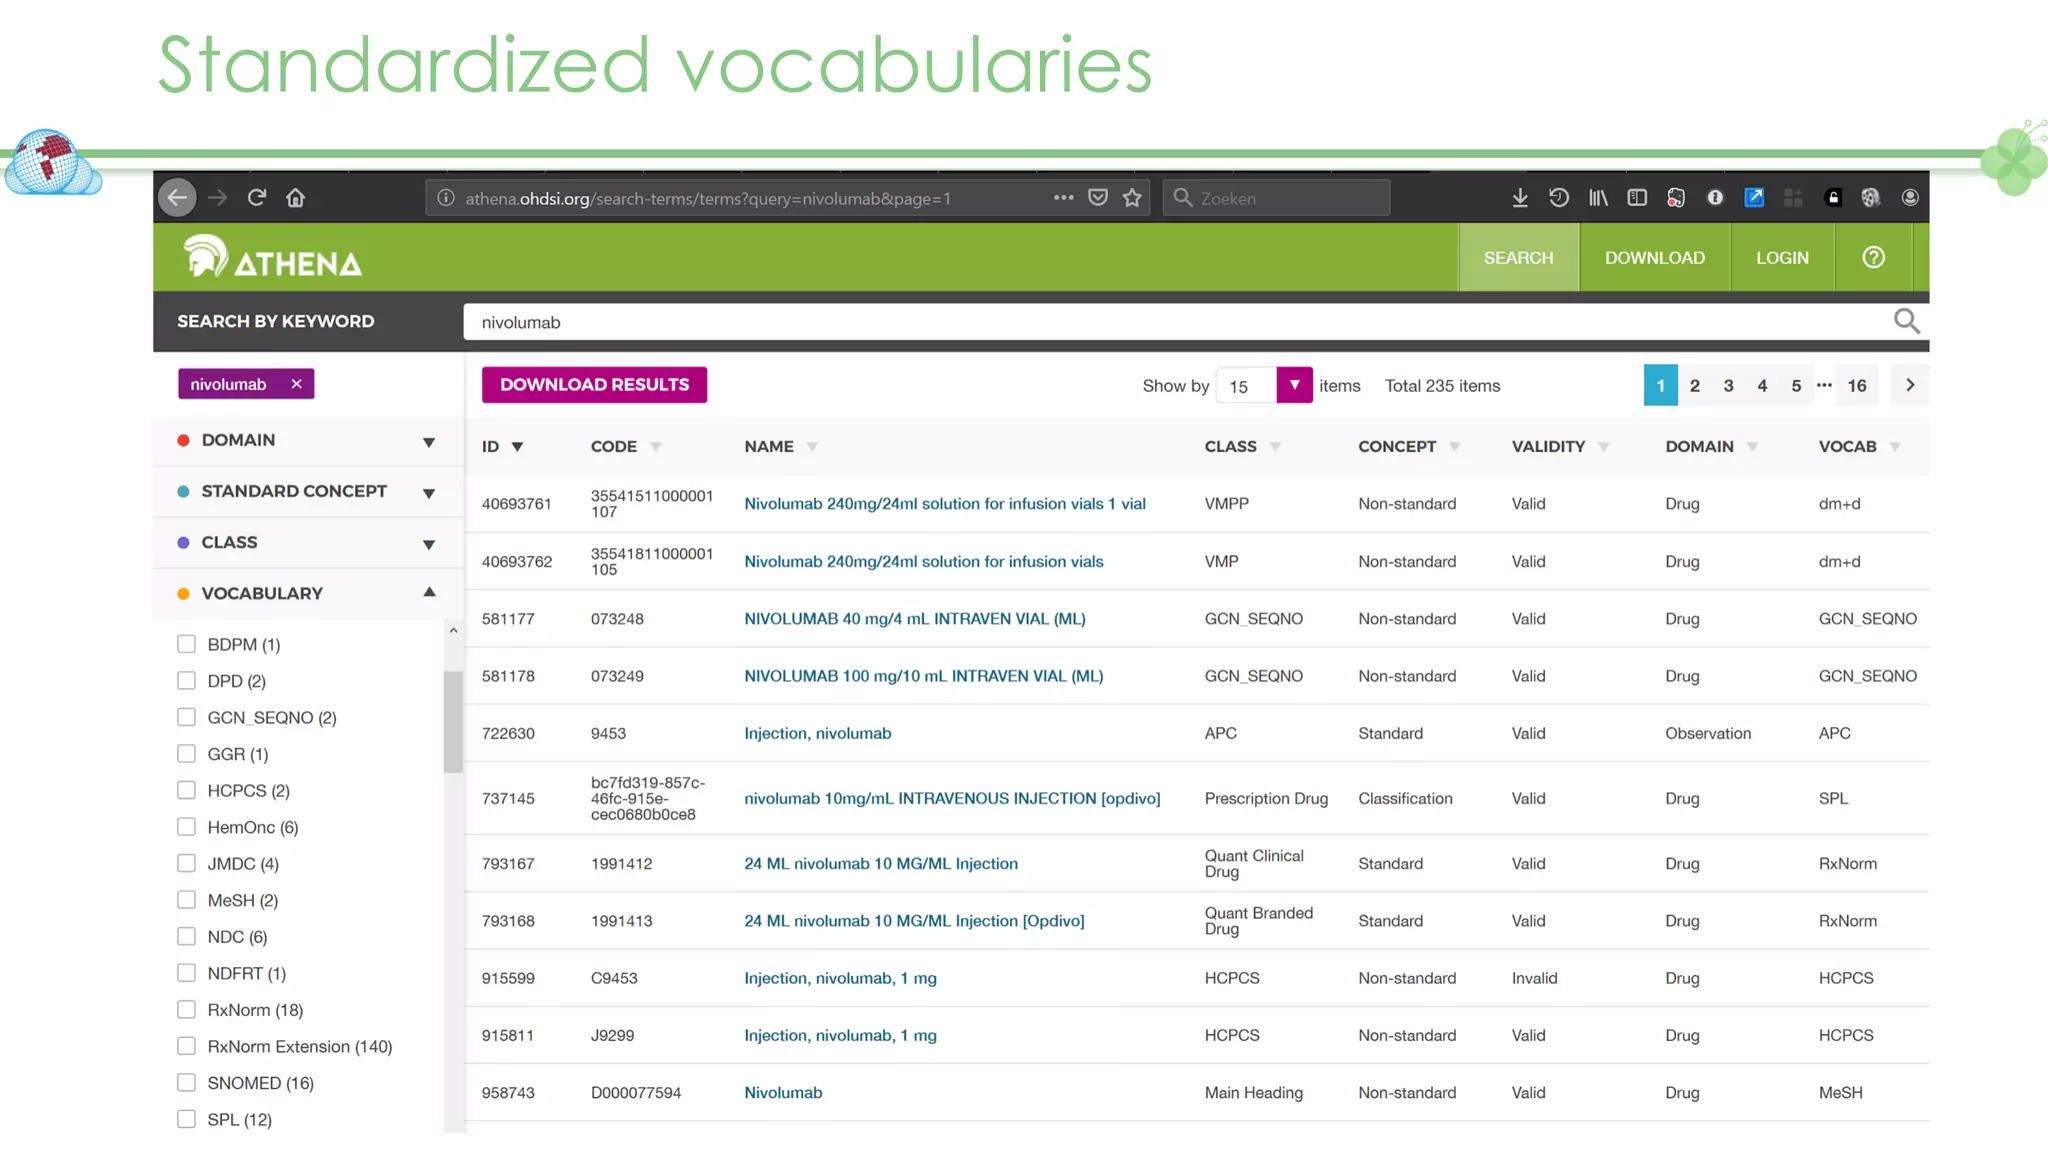The height and width of the screenshot is (1152, 2048).
Task: Go to results page 16
Action: coord(1857,386)
